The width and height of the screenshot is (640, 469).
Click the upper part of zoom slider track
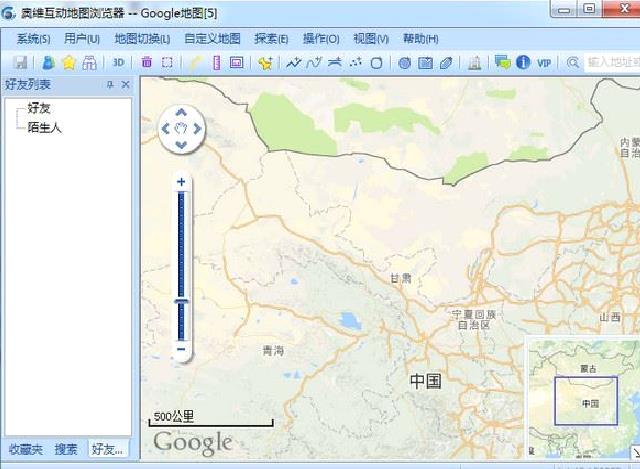coord(181,245)
